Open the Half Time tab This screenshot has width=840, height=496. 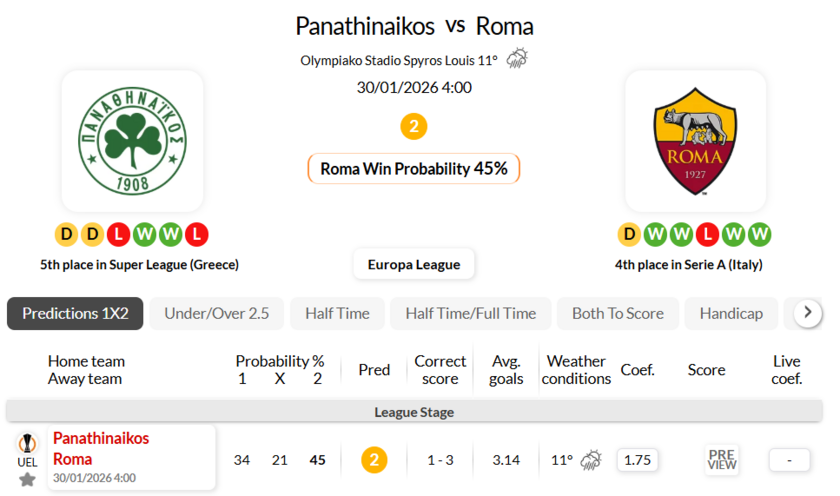coord(337,313)
